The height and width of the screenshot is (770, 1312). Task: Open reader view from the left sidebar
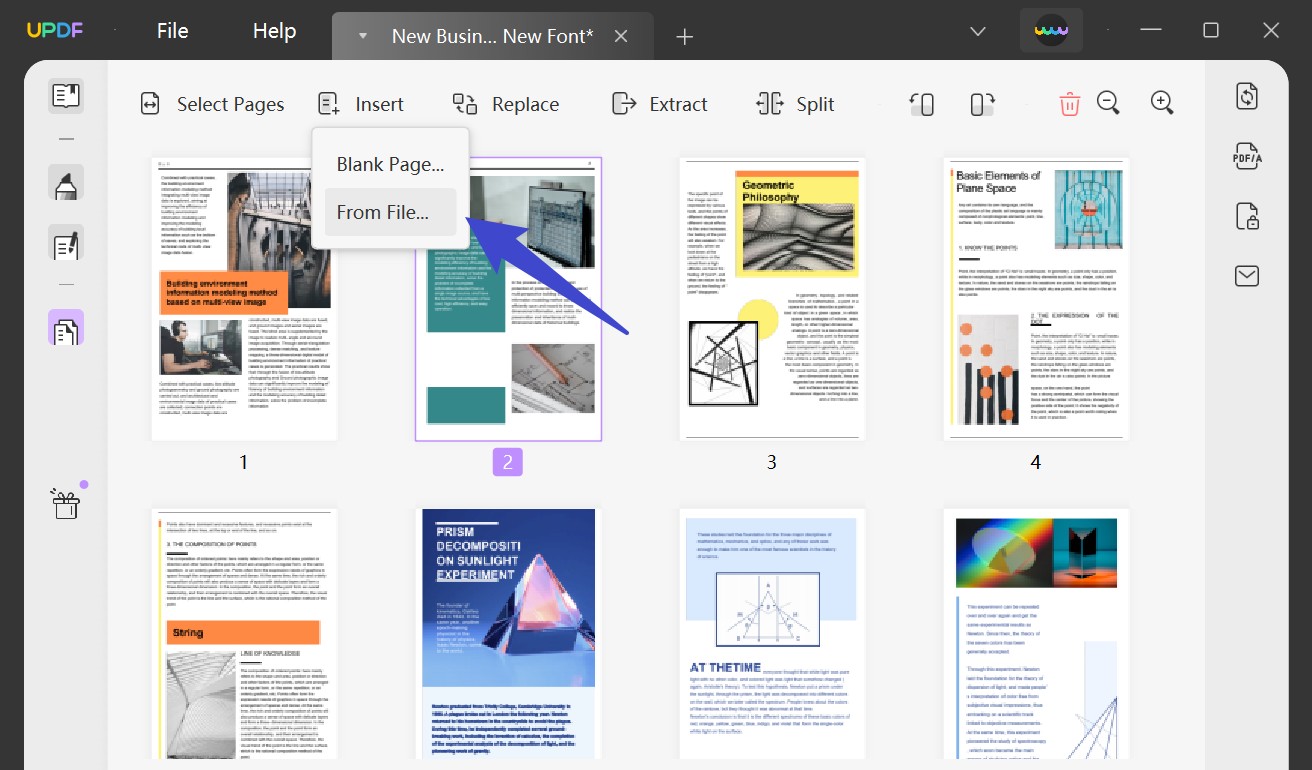point(65,95)
